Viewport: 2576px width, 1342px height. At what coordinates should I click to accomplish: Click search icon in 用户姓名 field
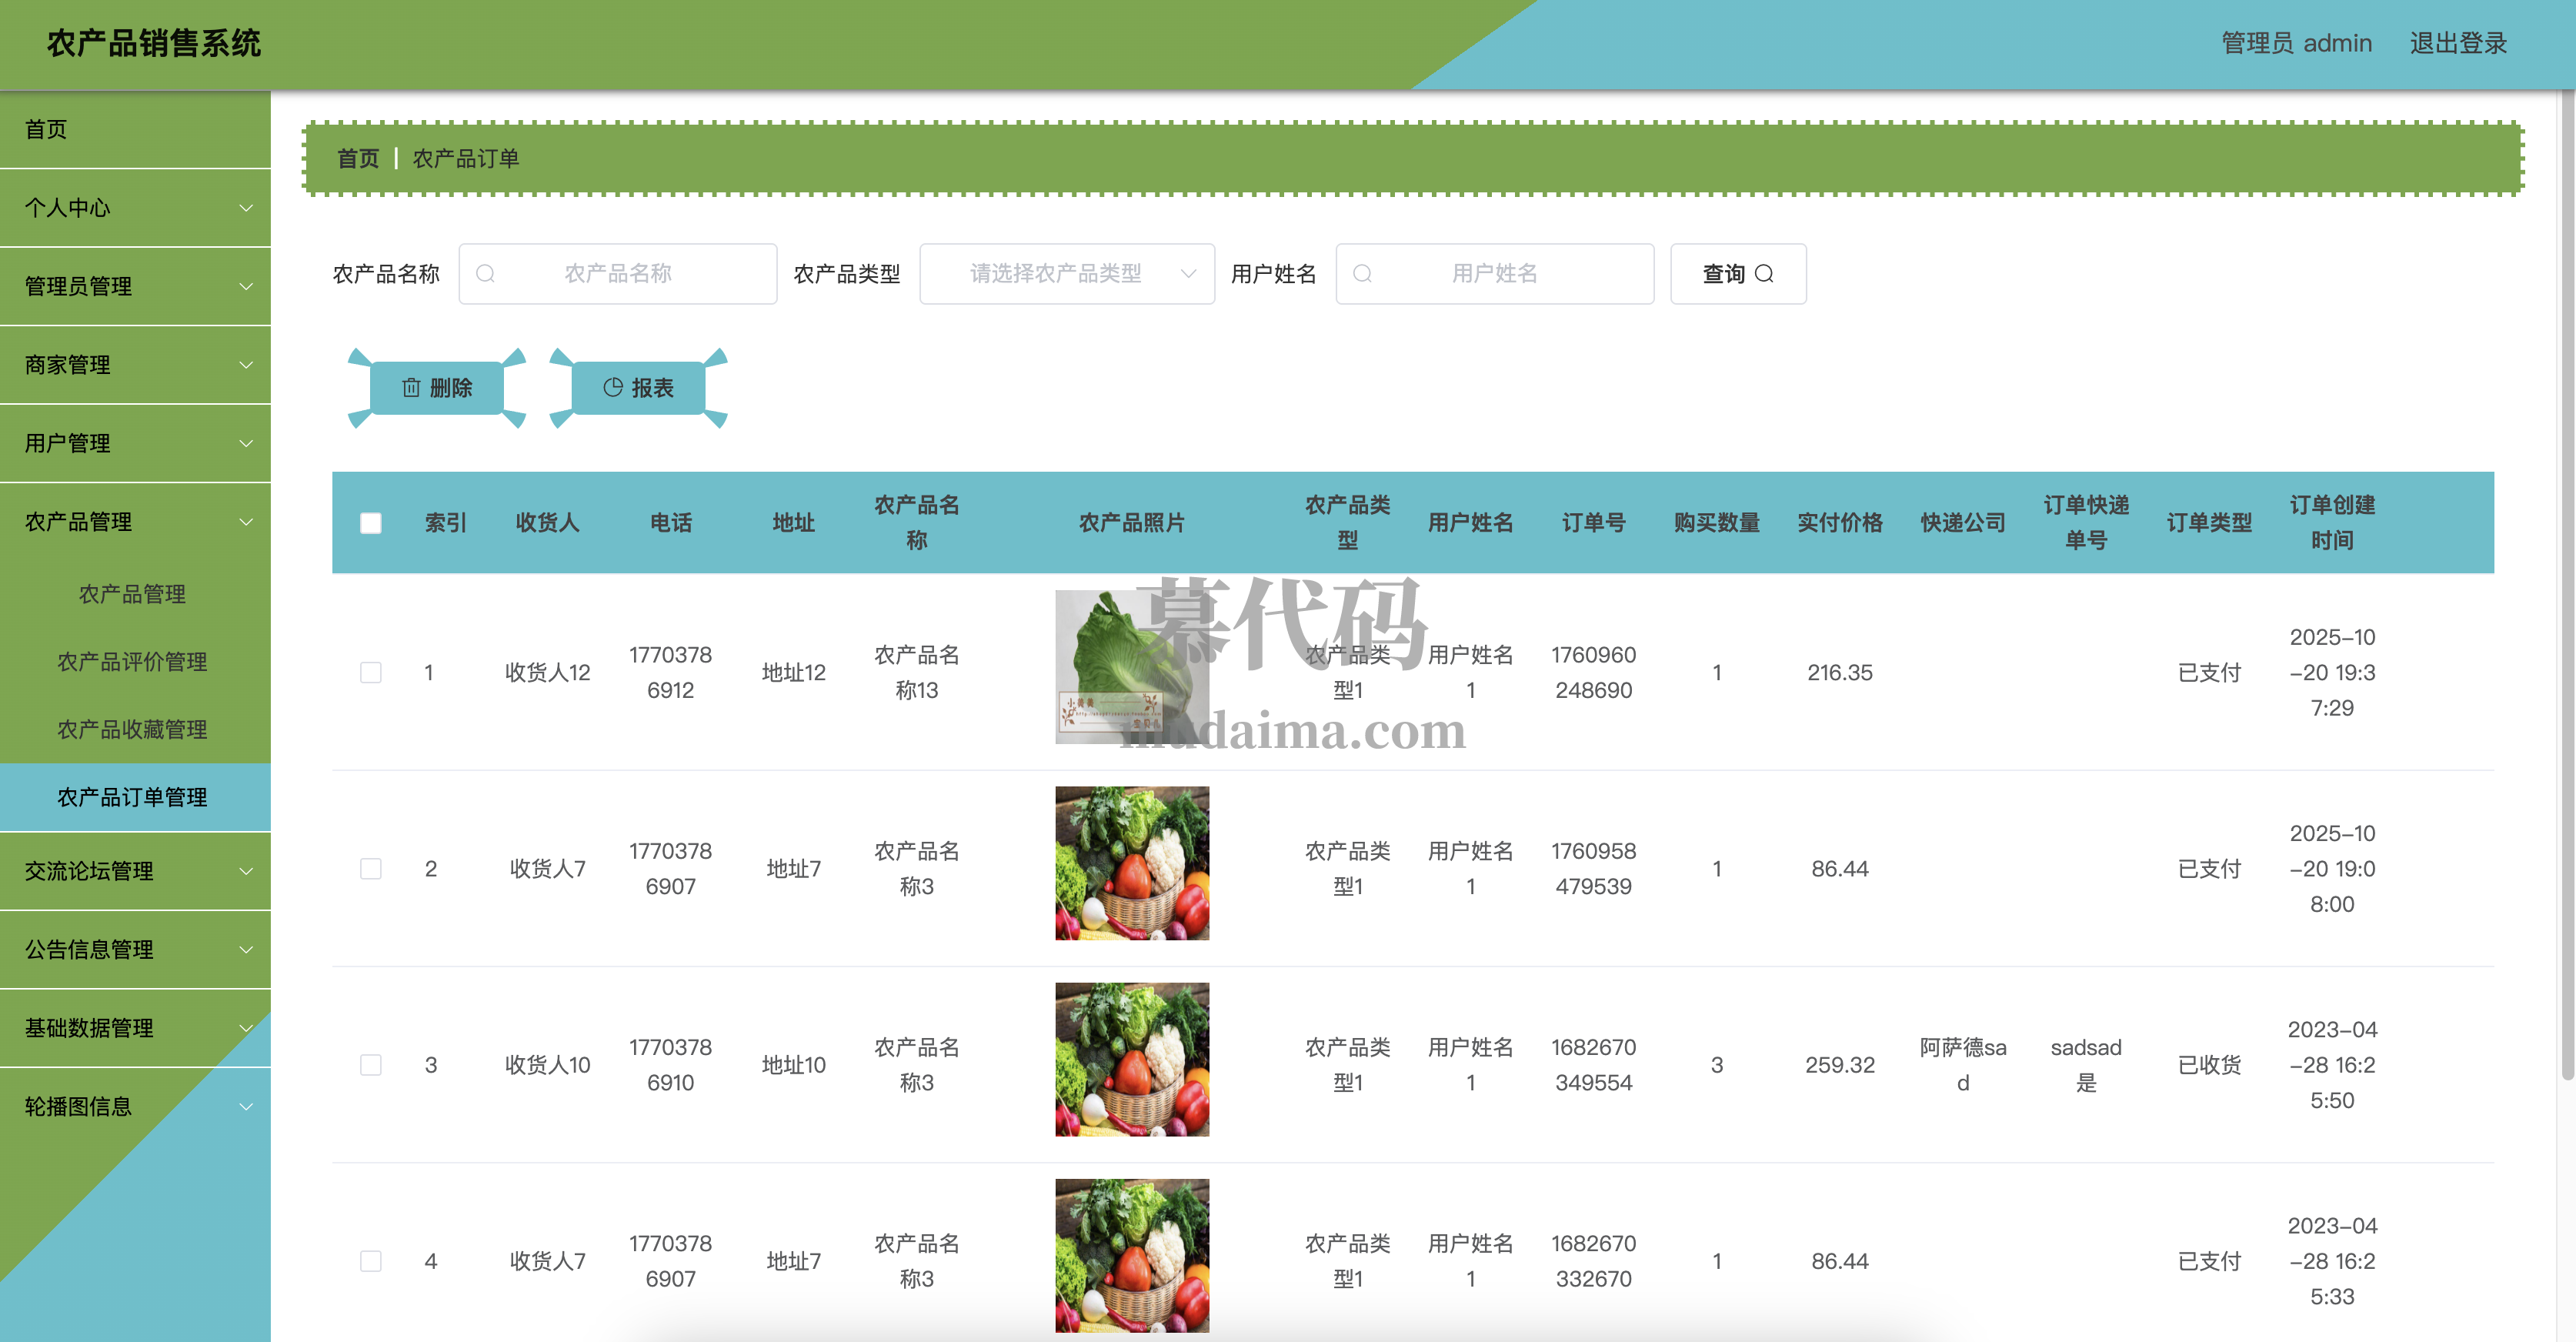tap(1362, 274)
